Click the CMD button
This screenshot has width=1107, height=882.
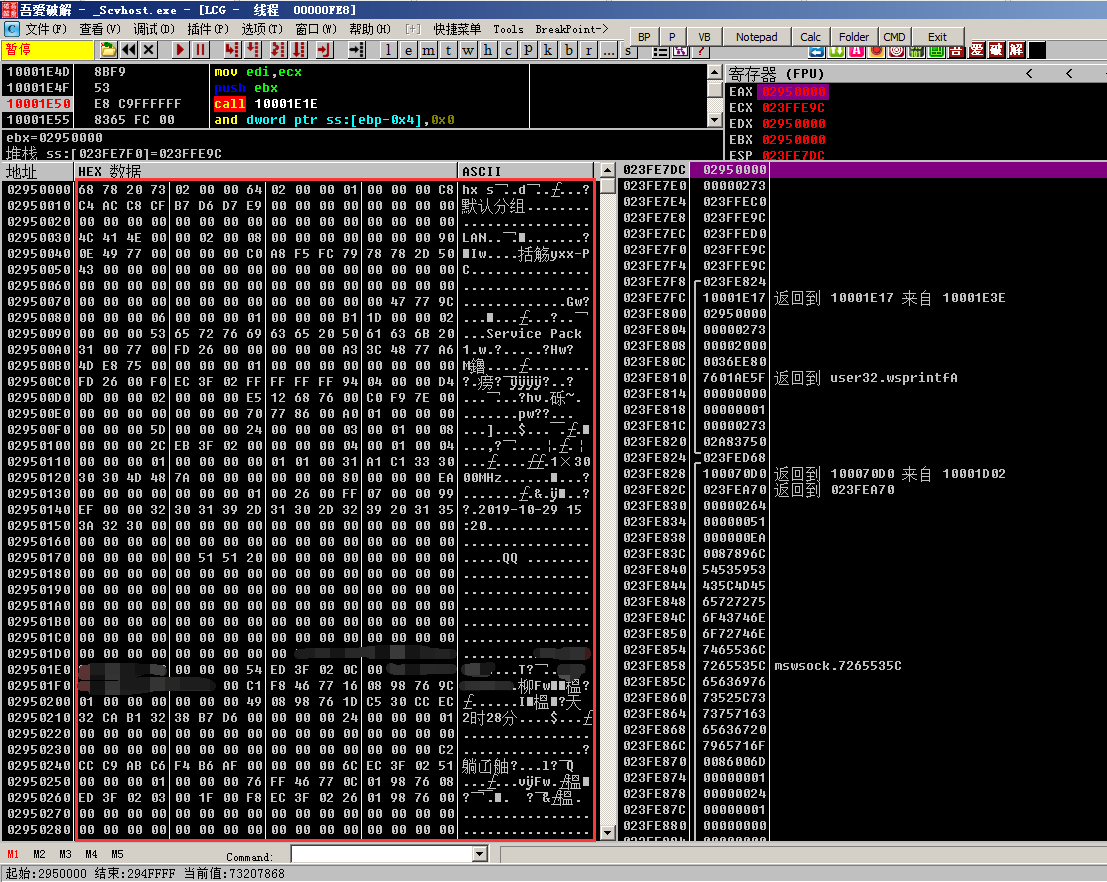point(894,37)
